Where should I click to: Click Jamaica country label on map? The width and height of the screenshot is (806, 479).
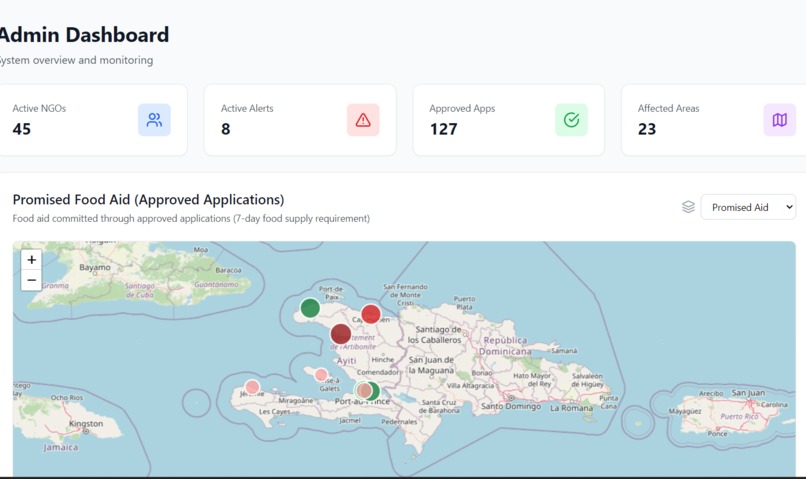coord(61,447)
